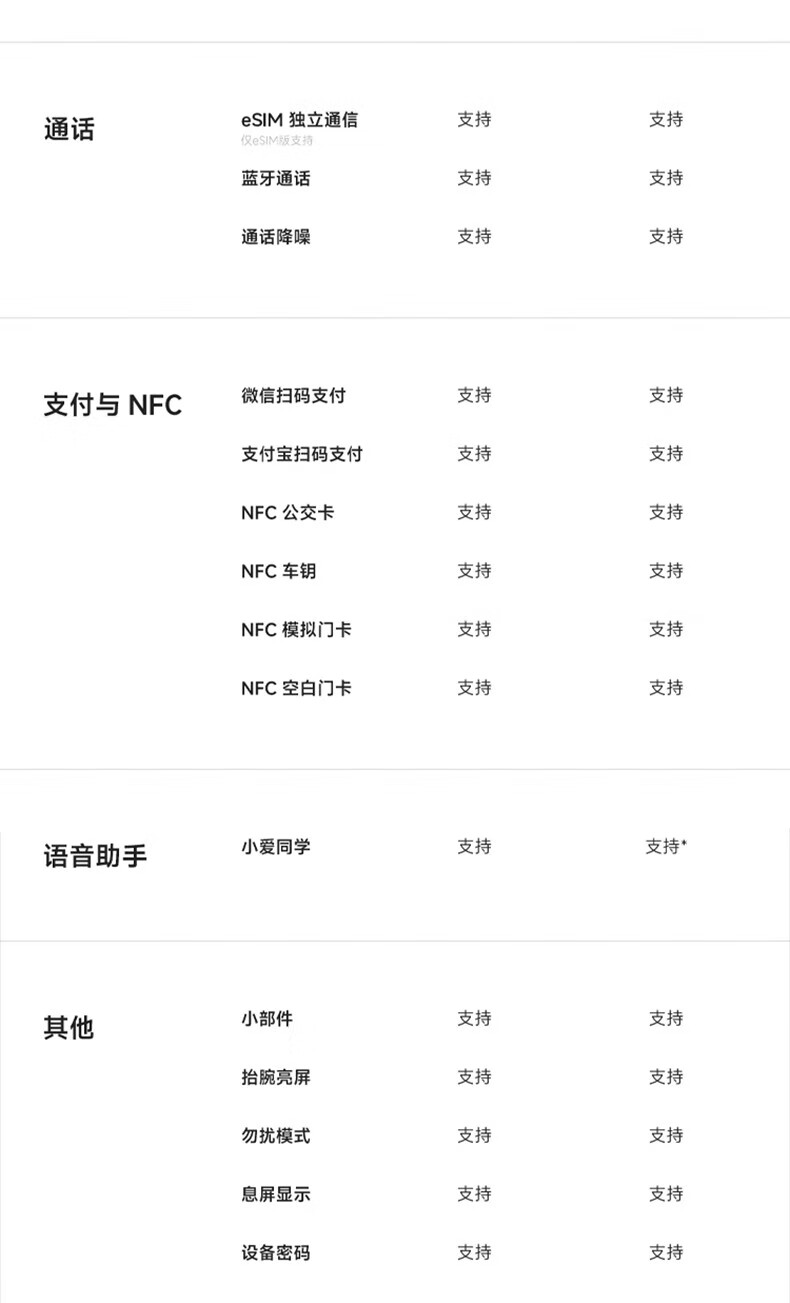Select the 小爱同学 feature label
790x1303 pixels.
pyautogui.click(x=276, y=847)
